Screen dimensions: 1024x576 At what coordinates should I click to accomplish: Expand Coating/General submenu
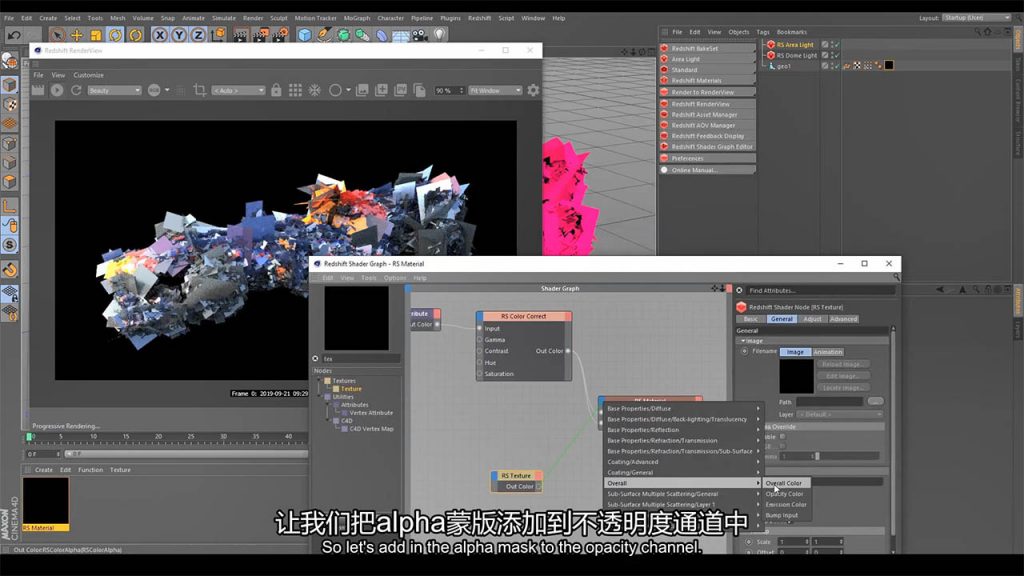pos(683,472)
